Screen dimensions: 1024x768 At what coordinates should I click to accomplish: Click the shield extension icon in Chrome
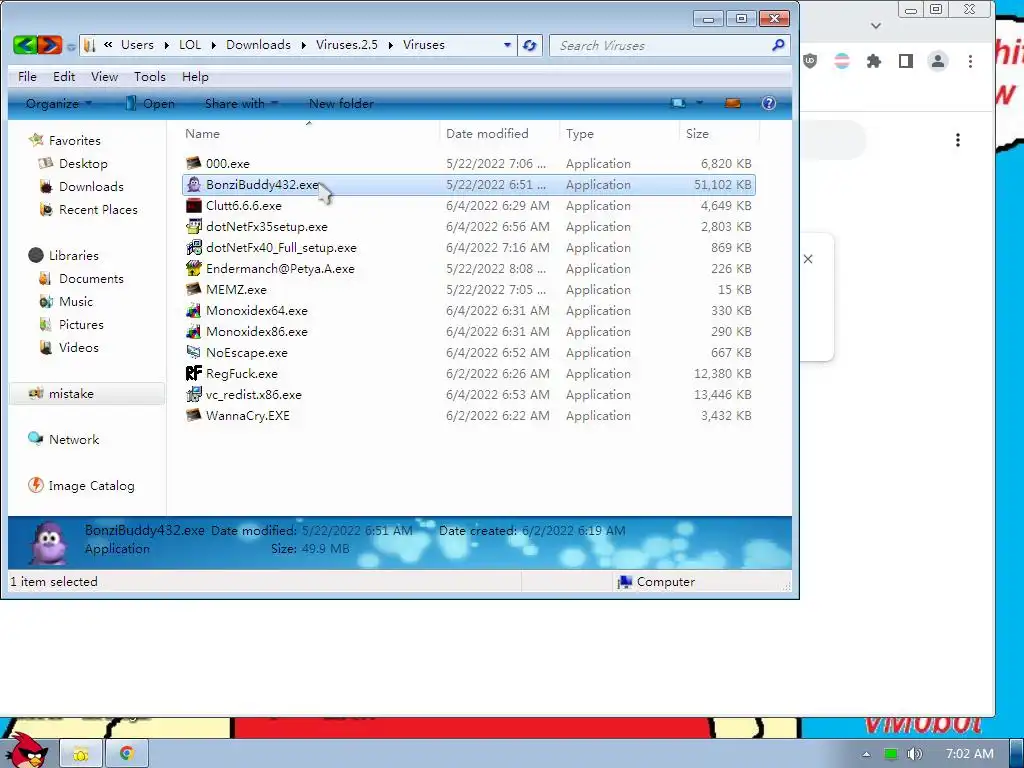coord(810,61)
